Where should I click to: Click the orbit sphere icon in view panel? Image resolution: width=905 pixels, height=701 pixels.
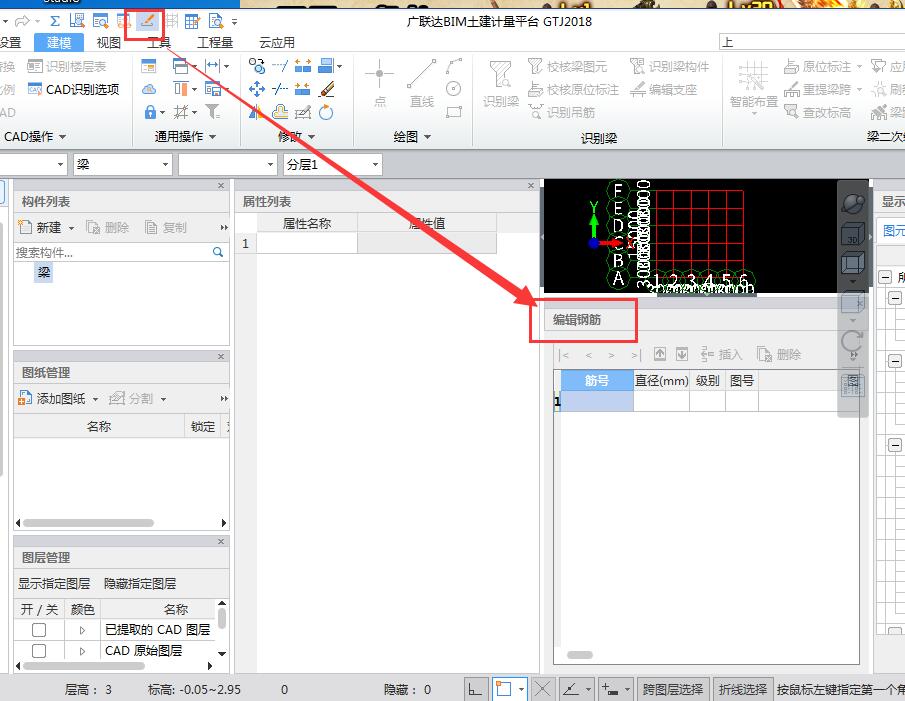[x=853, y=203]
